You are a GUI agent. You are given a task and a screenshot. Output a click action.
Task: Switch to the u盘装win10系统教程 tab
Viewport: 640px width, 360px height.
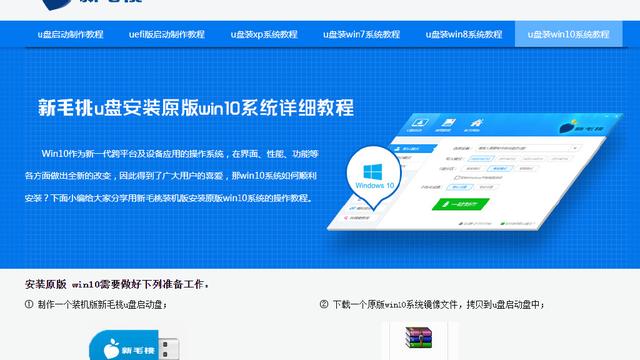point(569,34)
